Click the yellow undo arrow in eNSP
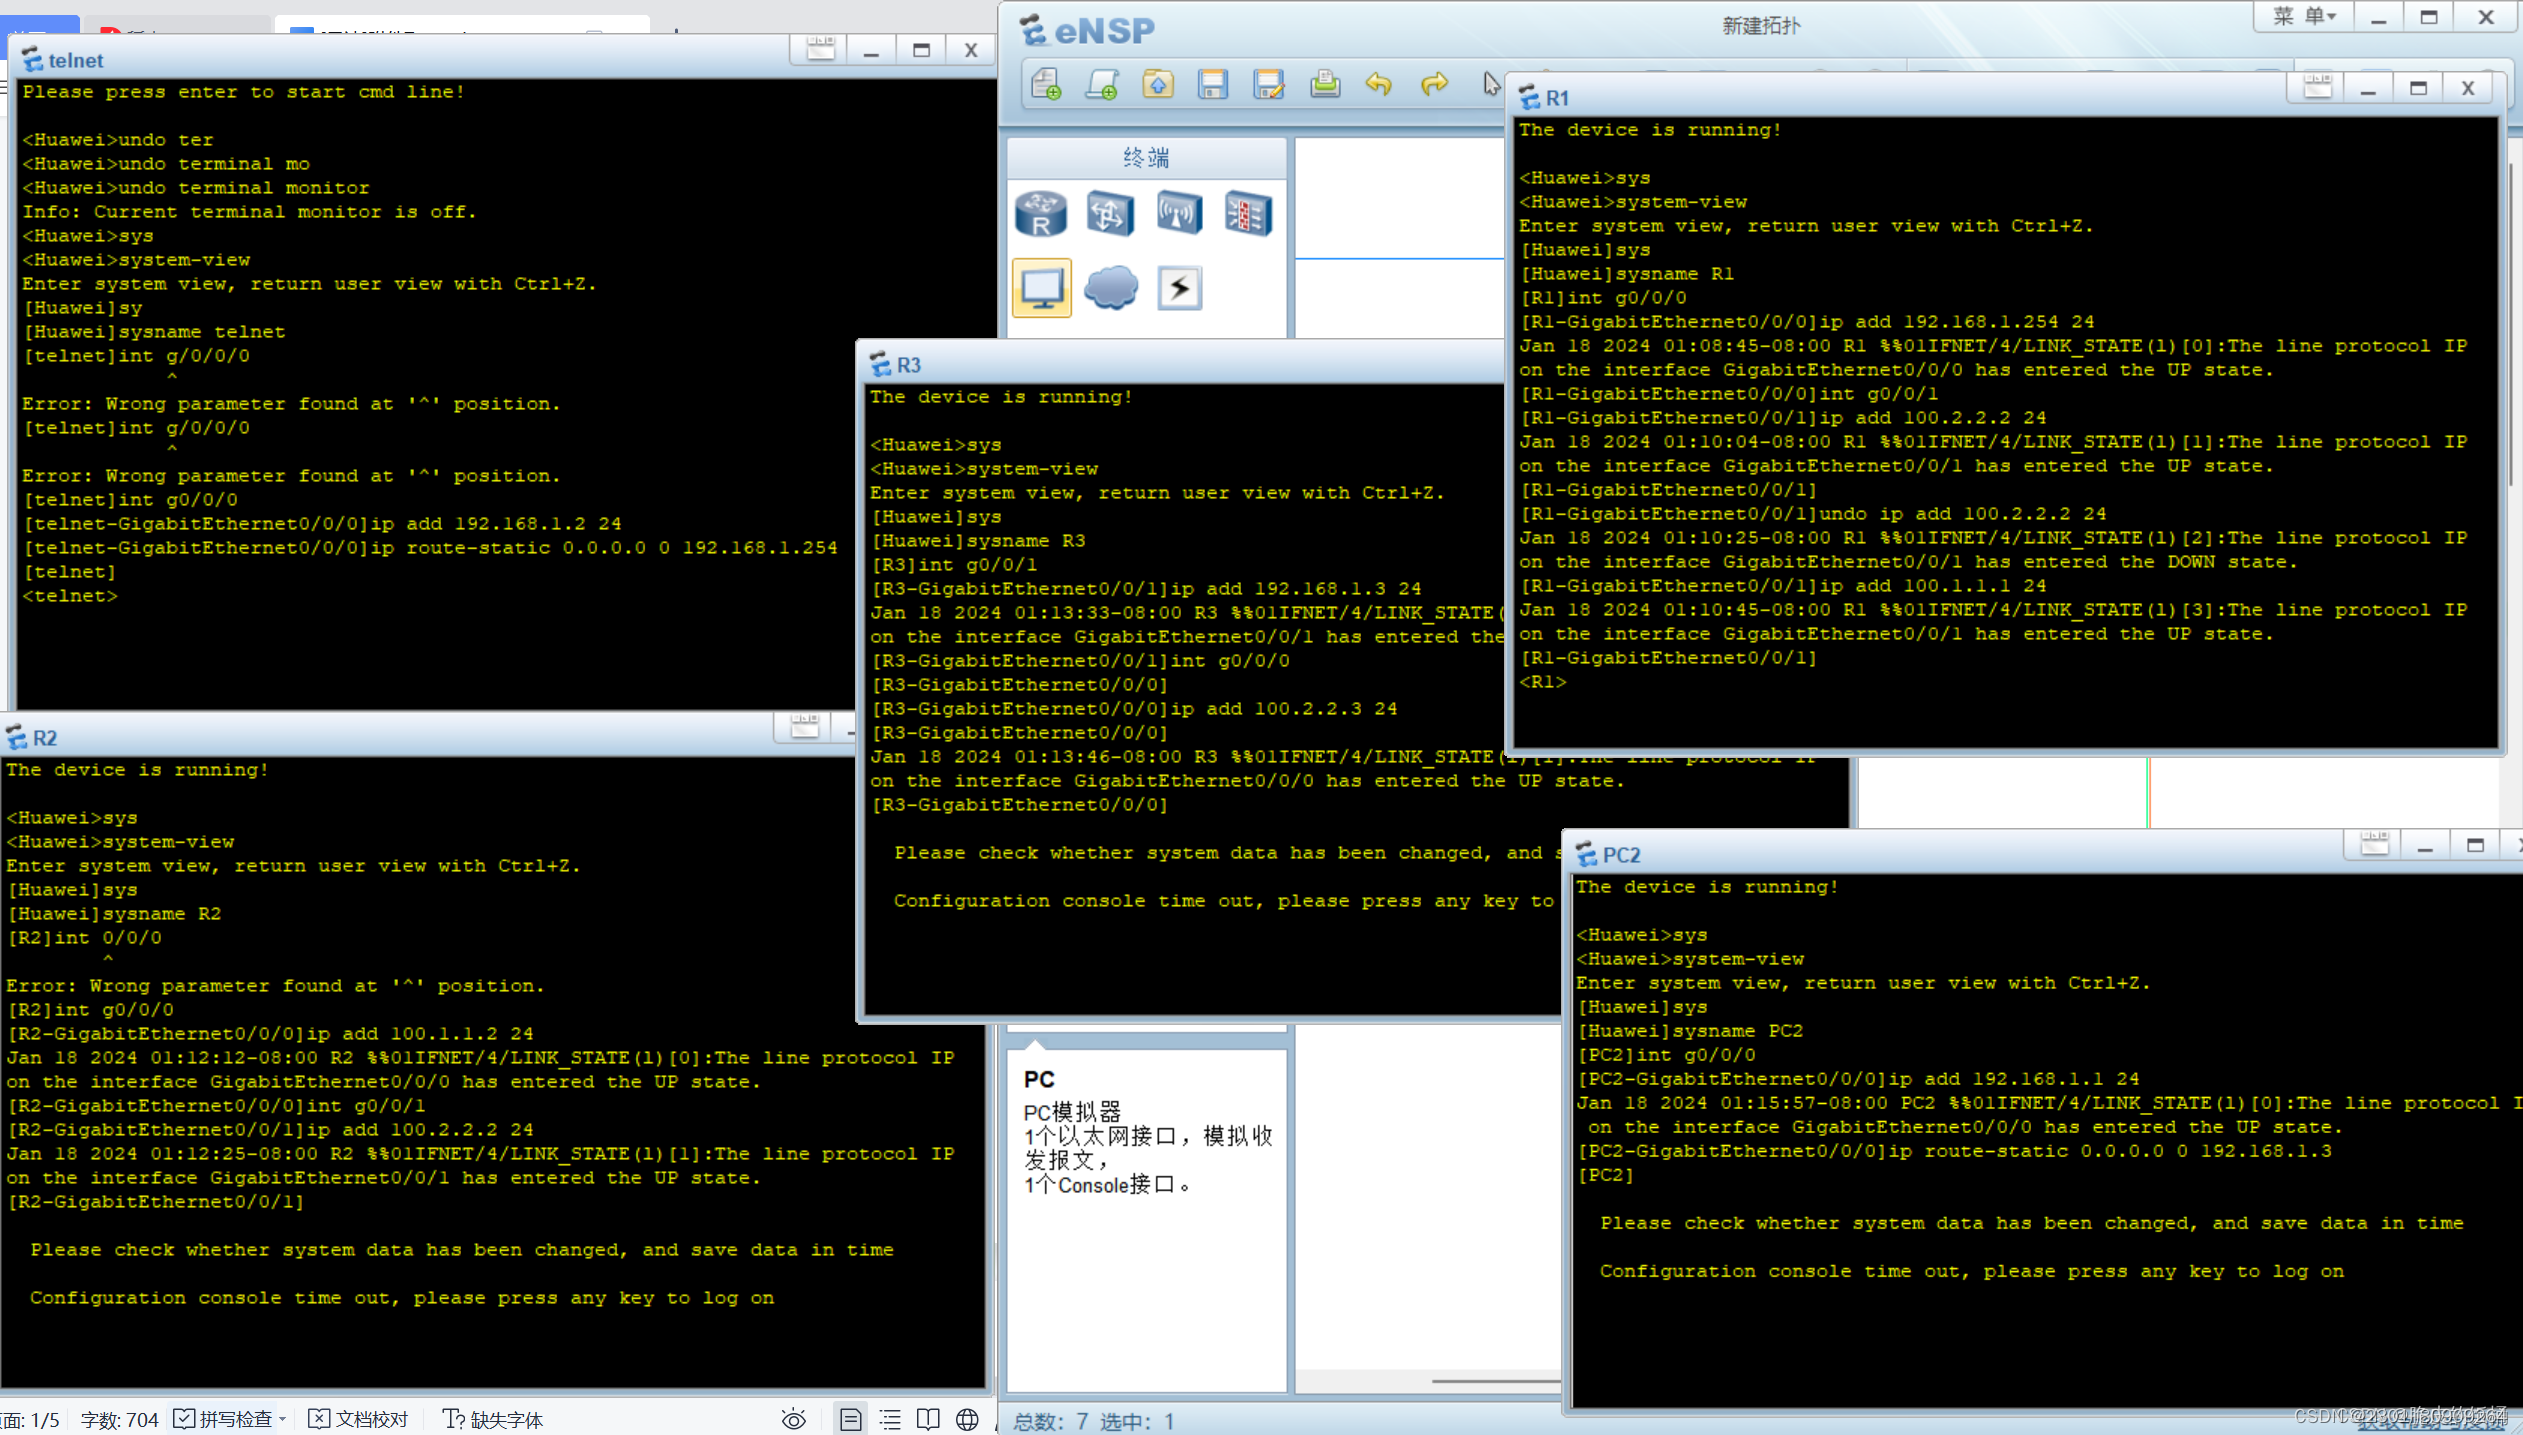 coord(1379,85)
